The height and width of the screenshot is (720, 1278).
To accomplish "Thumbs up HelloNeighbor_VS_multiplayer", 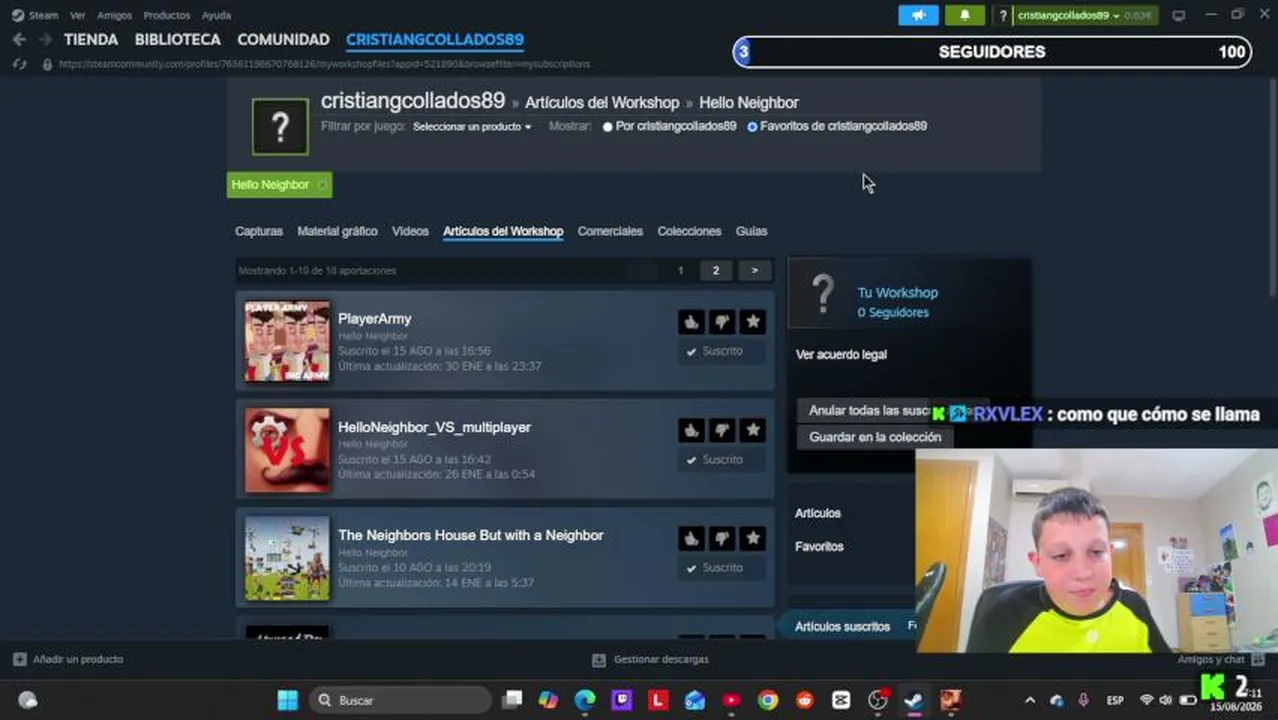I will [691, 430].
